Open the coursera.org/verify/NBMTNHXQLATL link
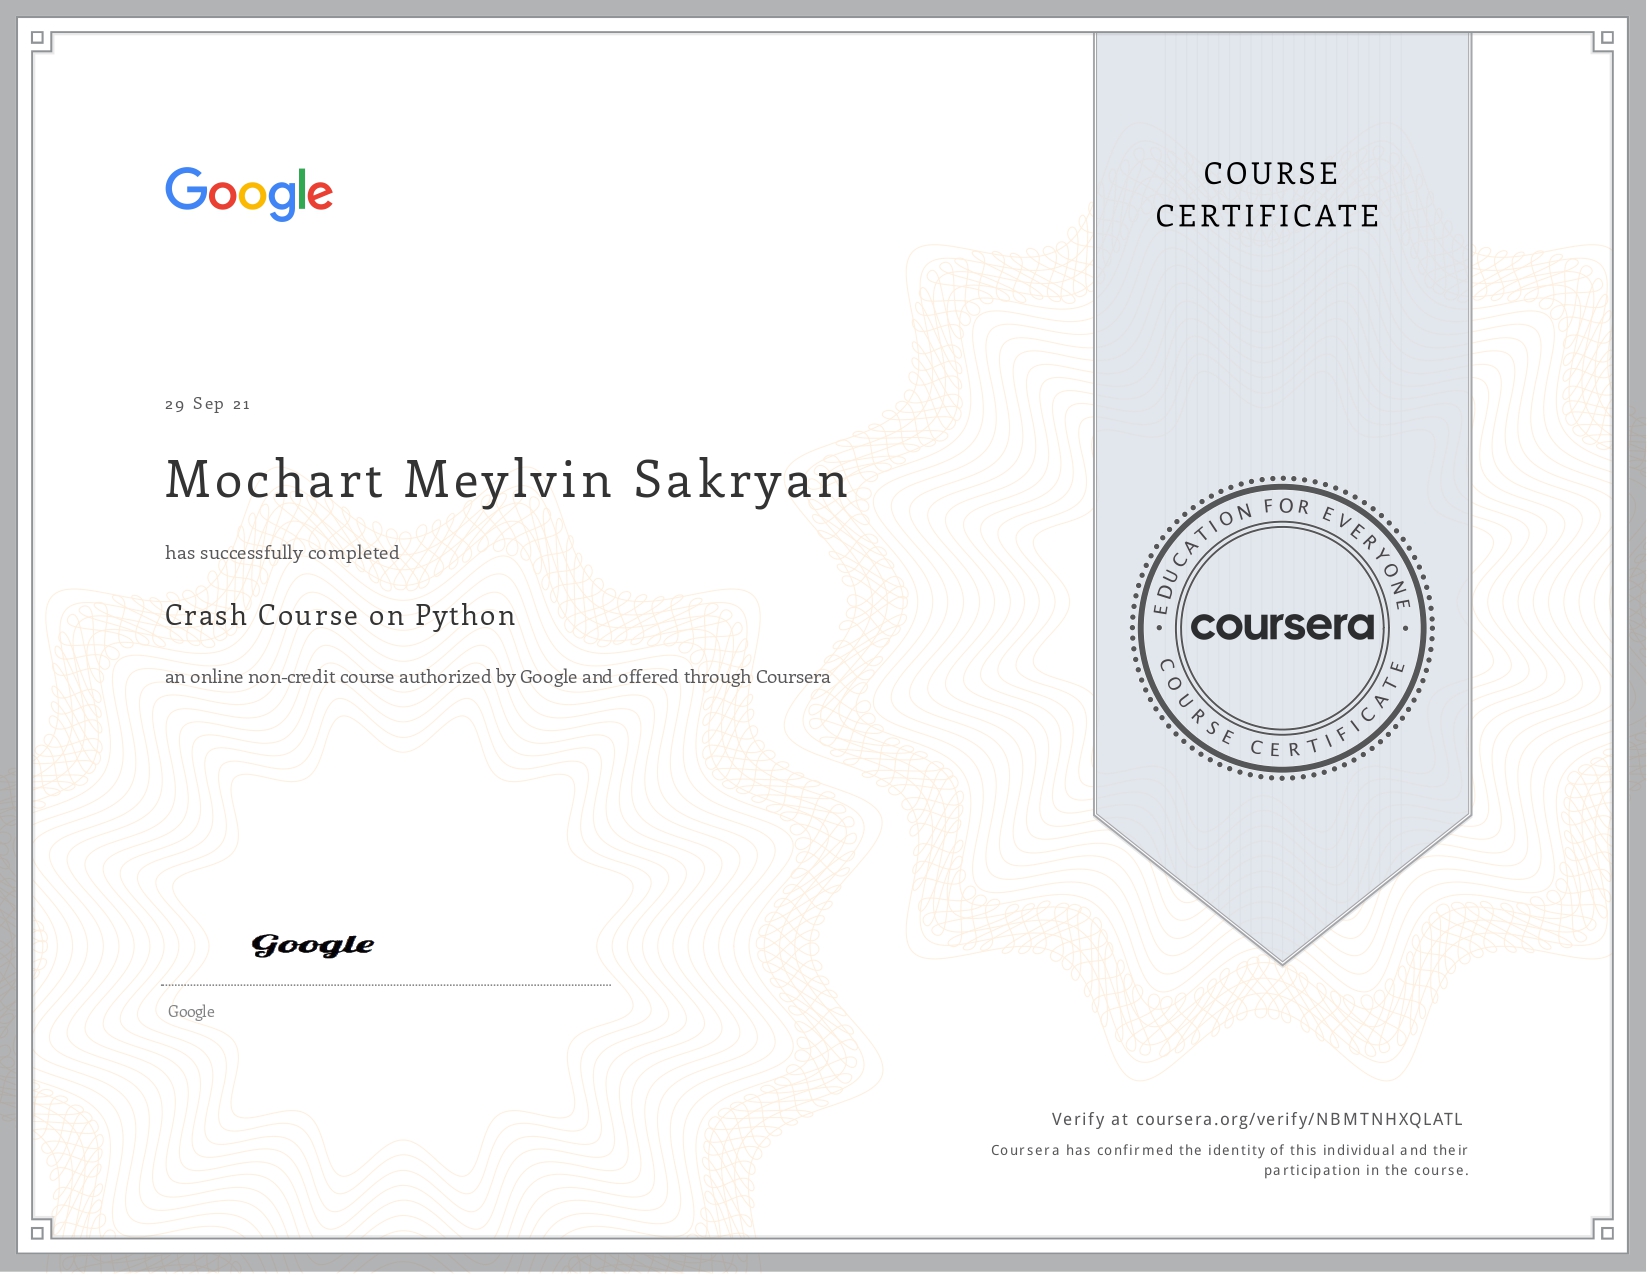 point(1299,1120)
